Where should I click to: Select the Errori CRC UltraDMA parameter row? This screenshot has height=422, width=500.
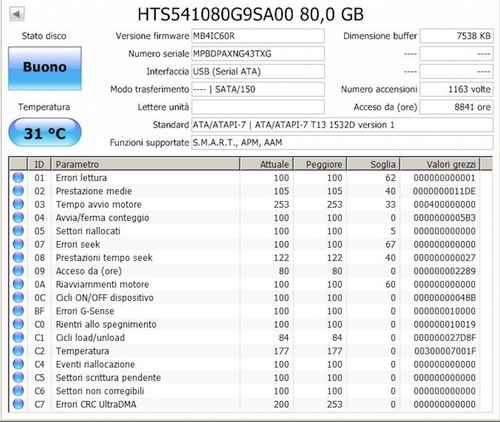(x=250, y=404)
